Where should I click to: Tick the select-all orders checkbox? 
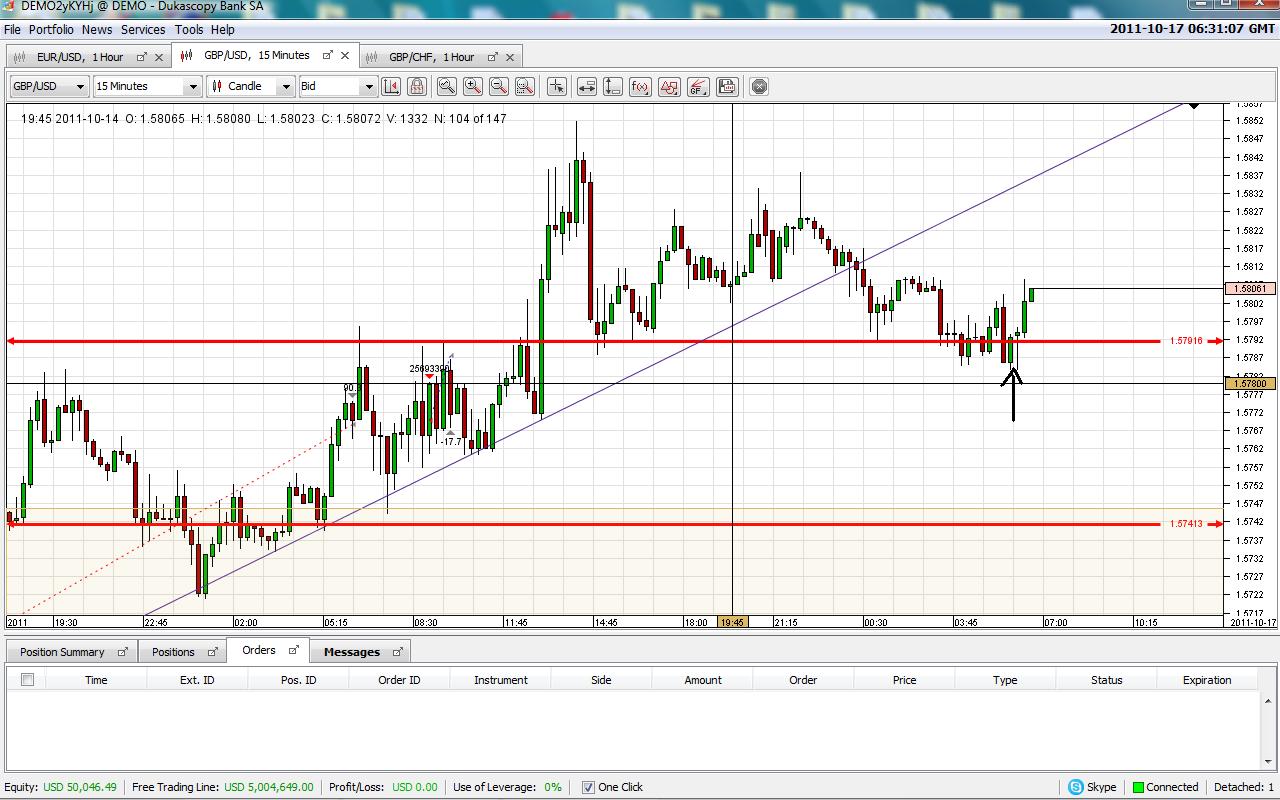click(27, 680)
